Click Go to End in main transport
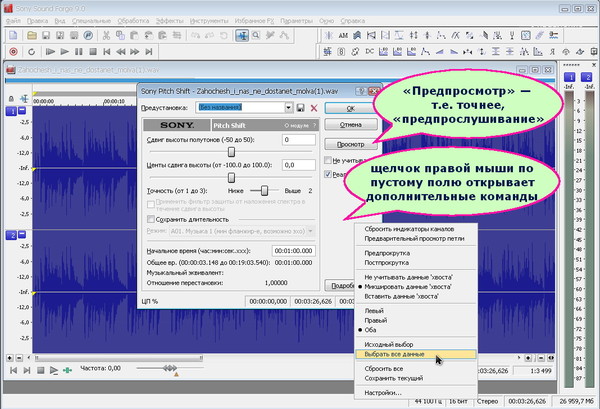 click(149, 51)
